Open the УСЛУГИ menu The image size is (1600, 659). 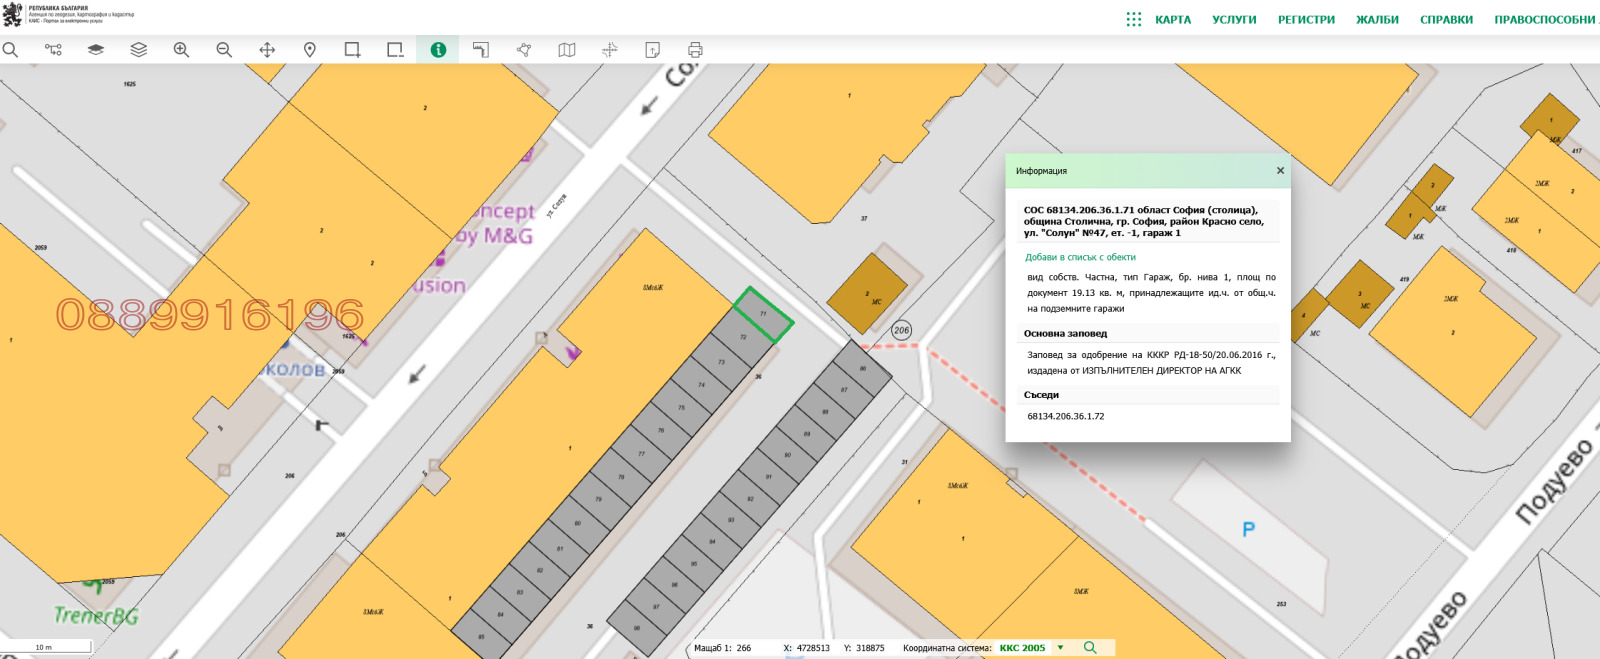1234,20
